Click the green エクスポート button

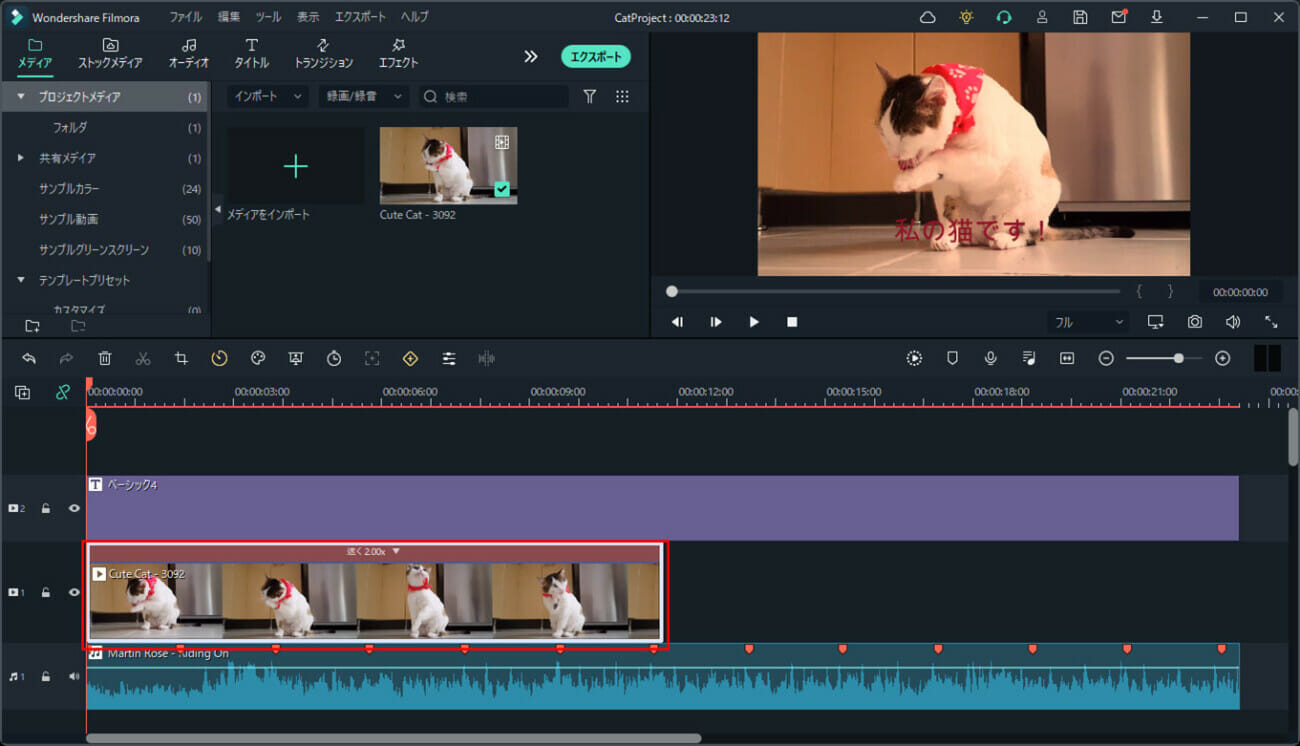point(595,57)
